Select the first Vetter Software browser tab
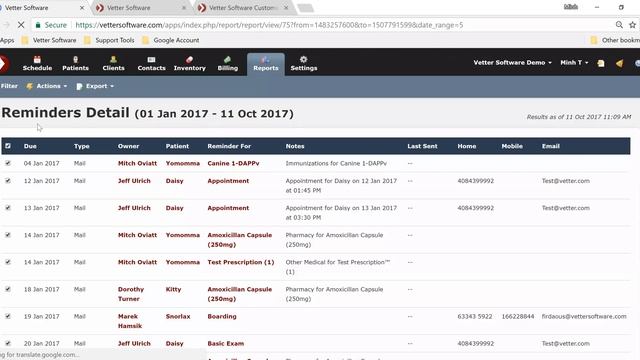The width and height of the screenshot is (640, 360). [x=41, y=8]
